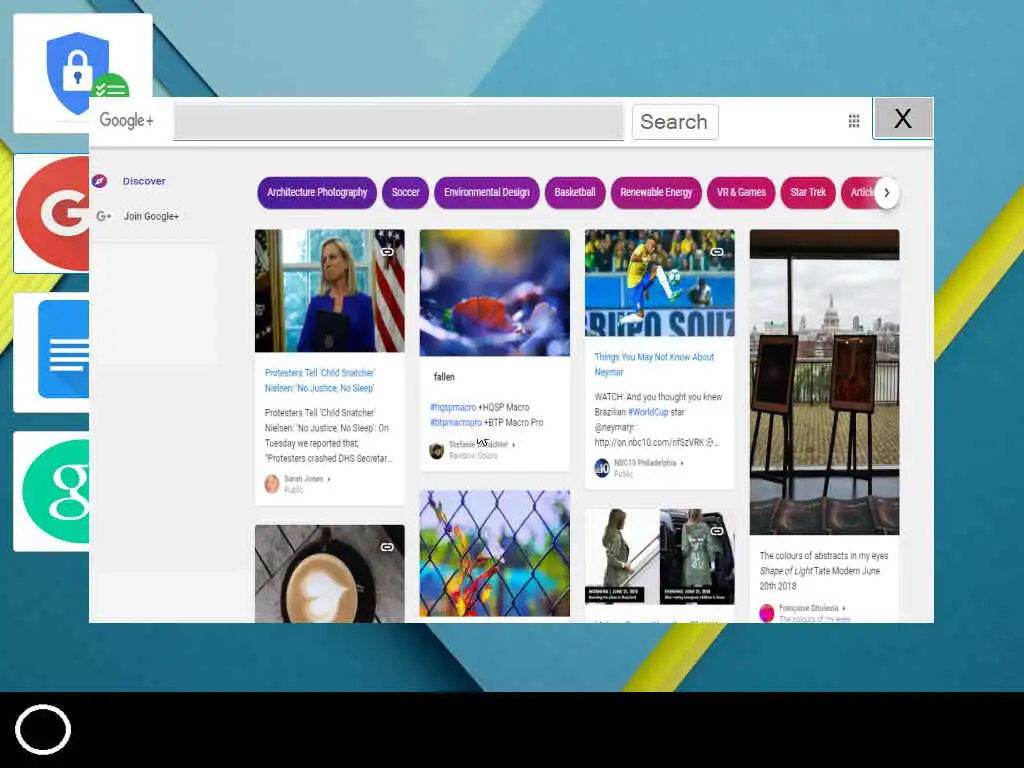This screenshot has width=1024, height=768.
Task: Open the latte art coffee photo
Action: coord(329,574)
